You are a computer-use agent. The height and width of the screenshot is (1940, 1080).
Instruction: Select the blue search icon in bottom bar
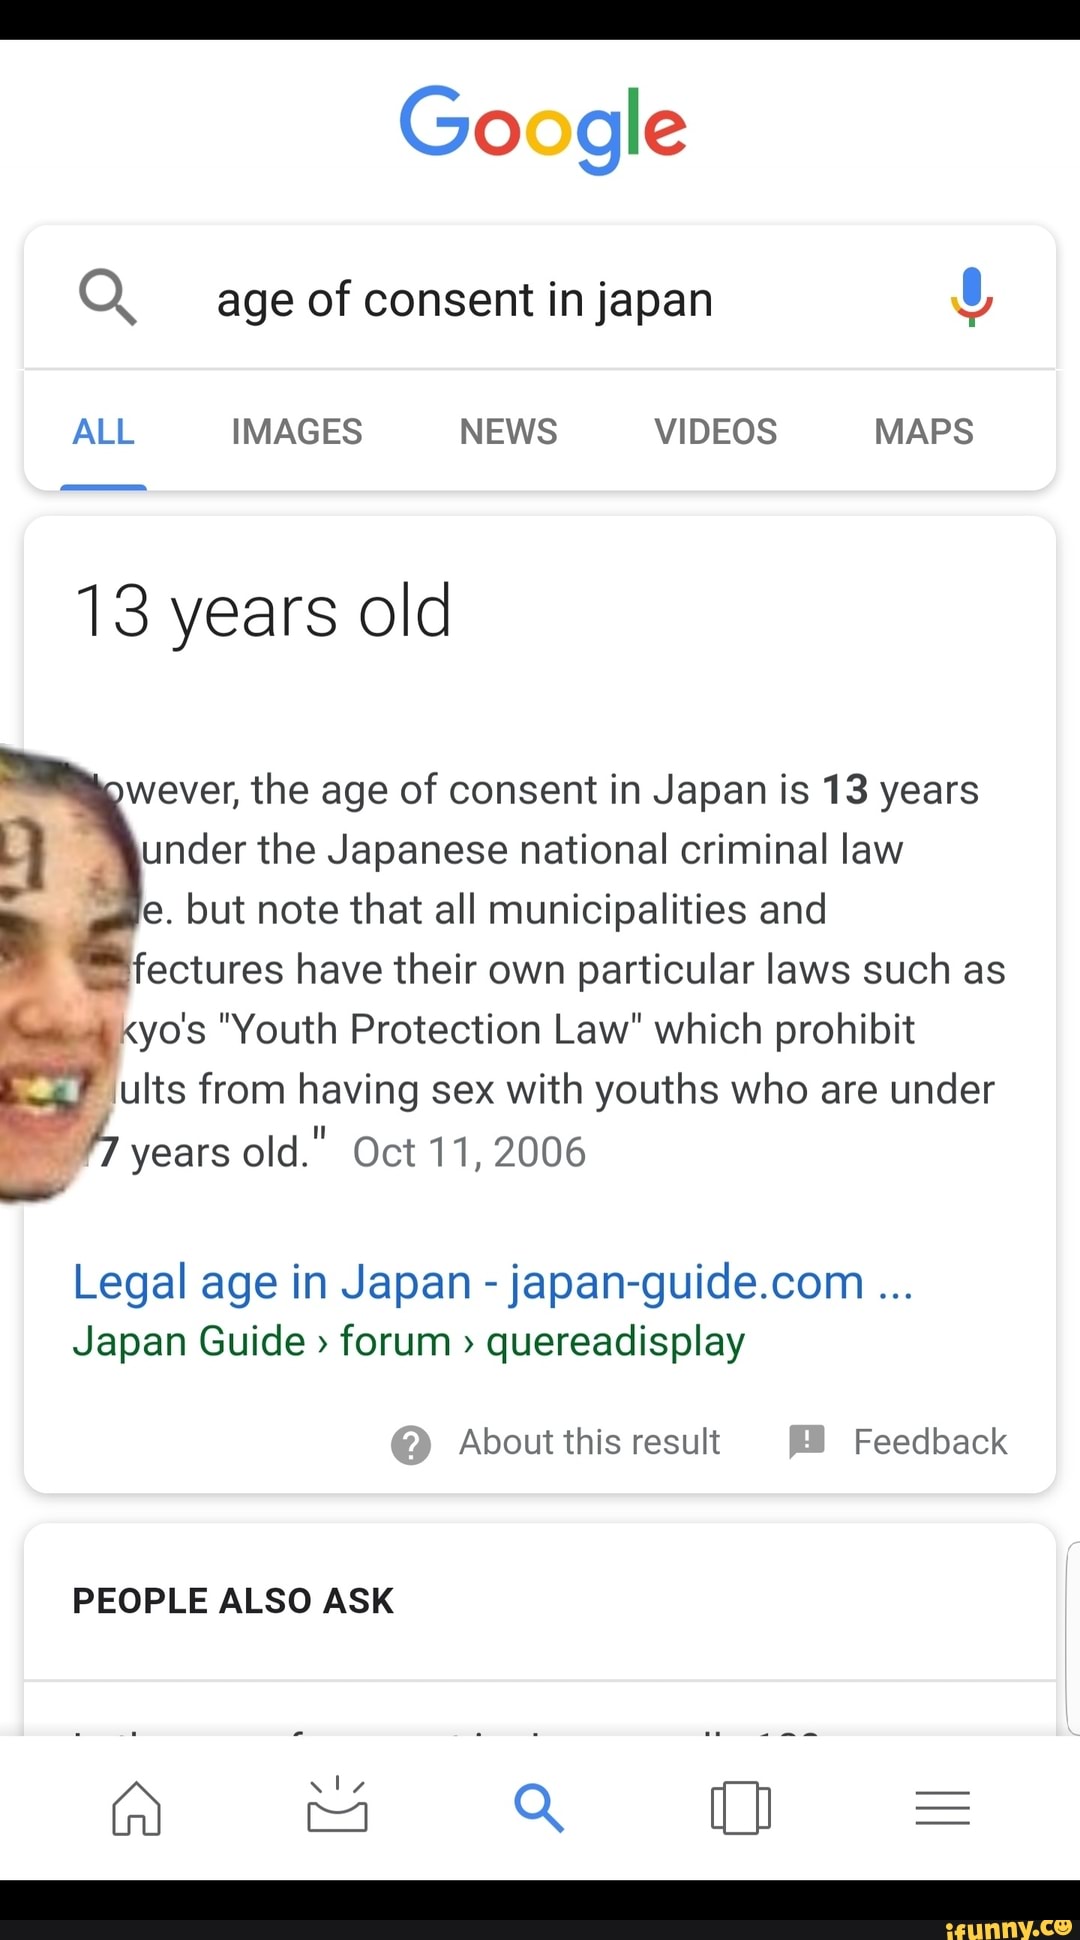coord(539,1808)
